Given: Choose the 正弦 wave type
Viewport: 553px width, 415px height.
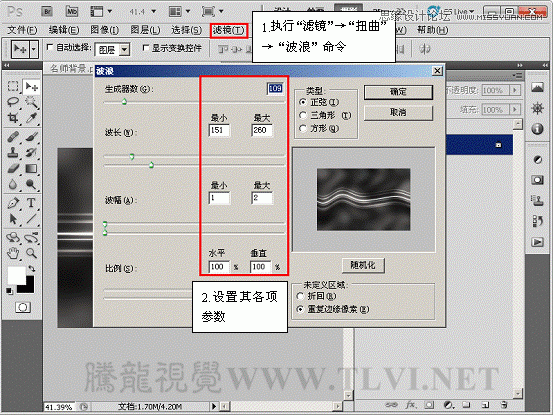Looking at the screenshot, I should click(x=303, y=102).
